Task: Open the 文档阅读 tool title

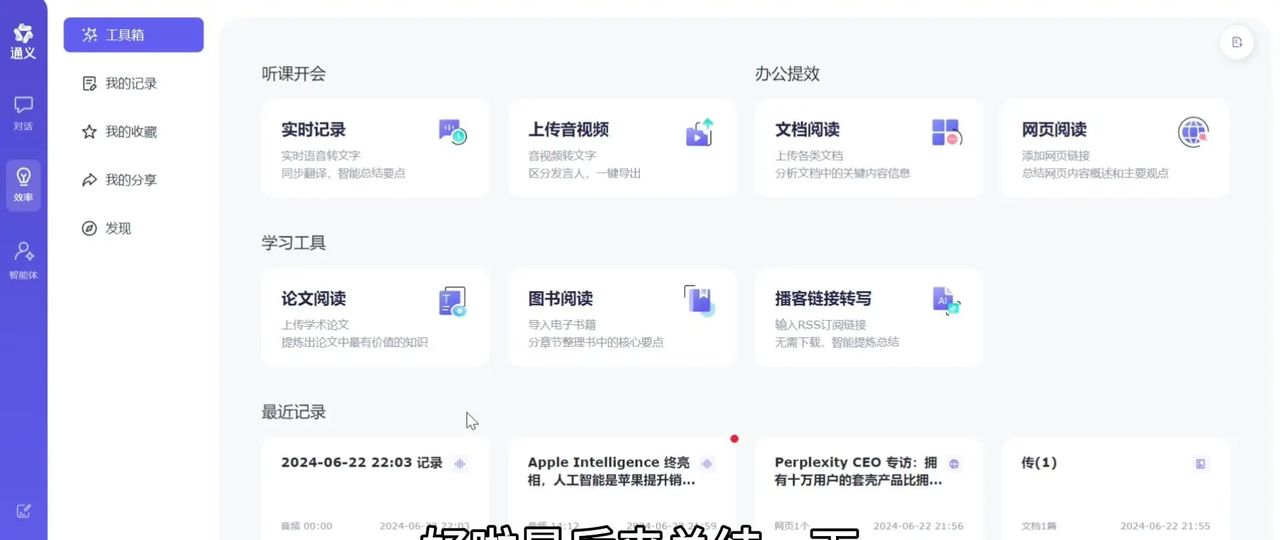Action: point(807,129)
